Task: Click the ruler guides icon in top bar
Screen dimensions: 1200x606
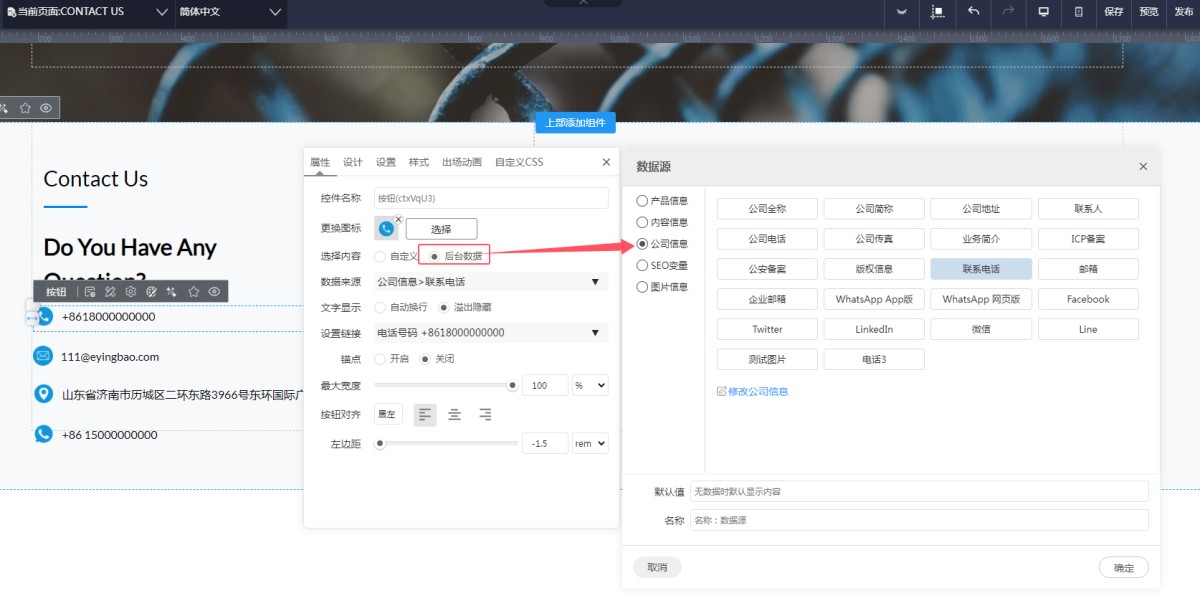Action: click(x=937, y=12)
